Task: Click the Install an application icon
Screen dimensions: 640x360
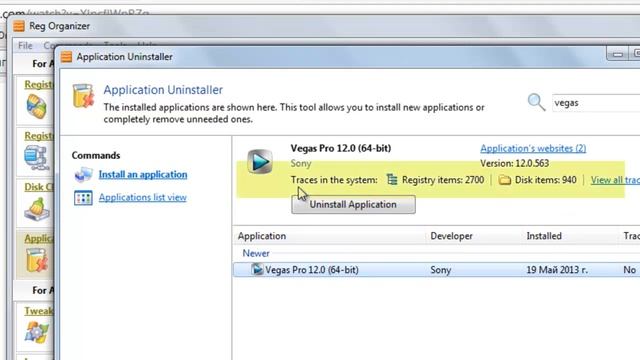Action: coord(83,175)
